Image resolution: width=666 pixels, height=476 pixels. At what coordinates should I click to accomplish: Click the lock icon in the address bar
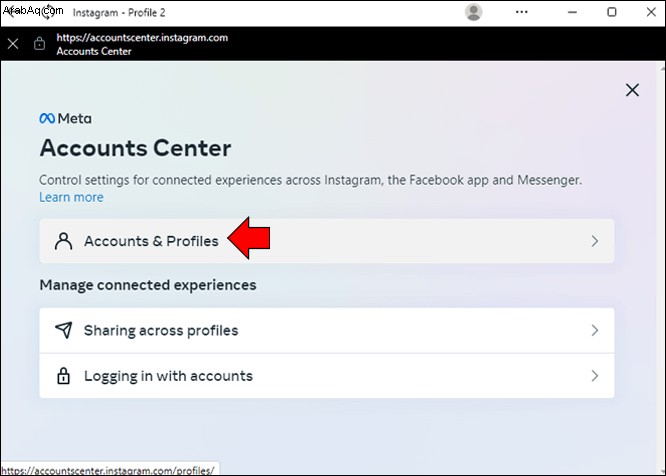(x=40, y=43)
